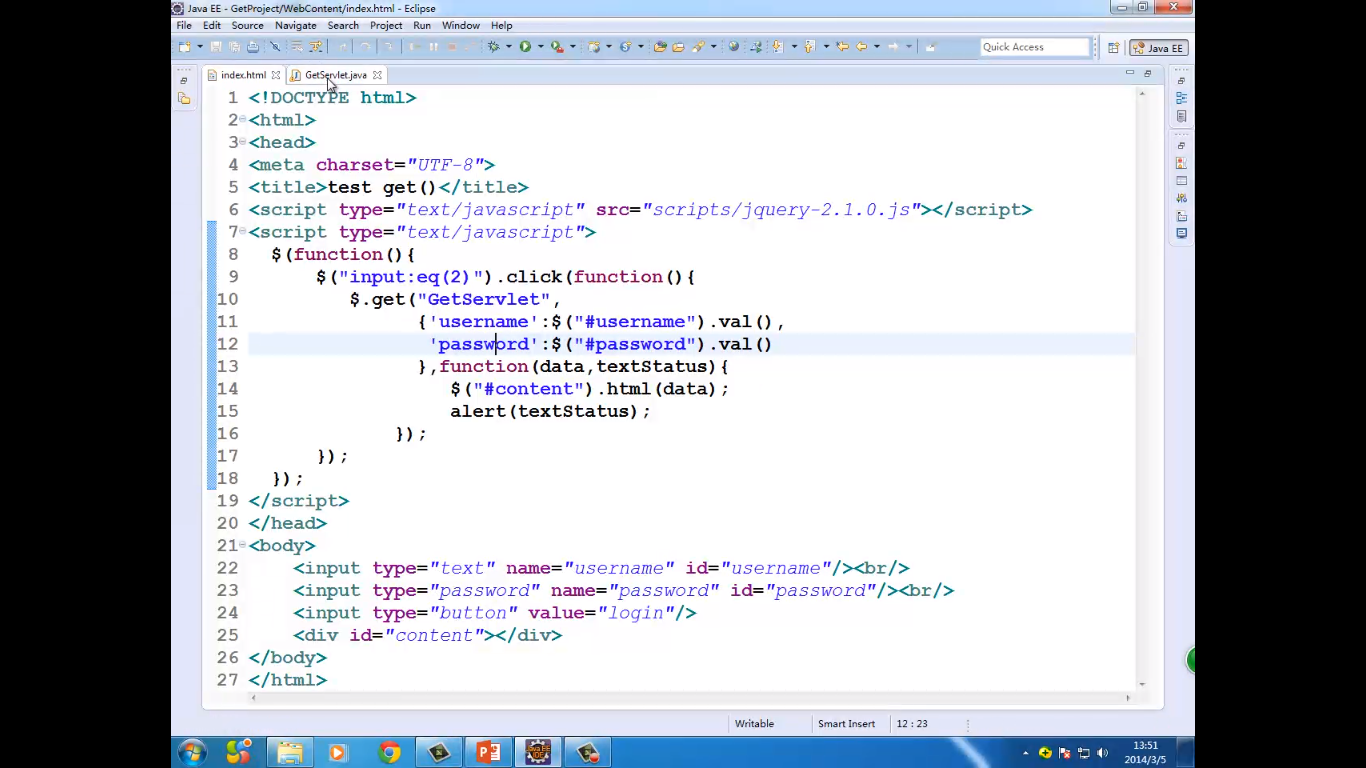Click the Last Edit Location icon

click(x=842, y=47)
